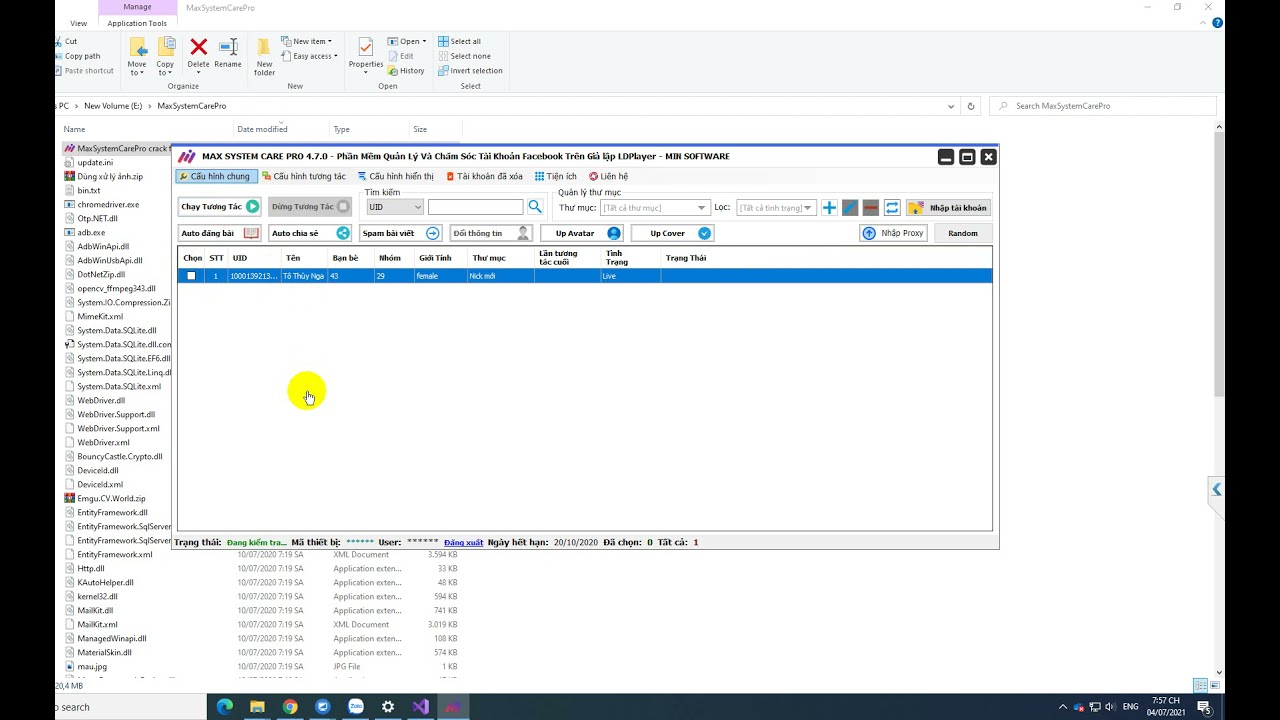This screenshot has width=1280, height=720.
Task: Click History in Explorer ribbon
Action: tap(407, 71)
